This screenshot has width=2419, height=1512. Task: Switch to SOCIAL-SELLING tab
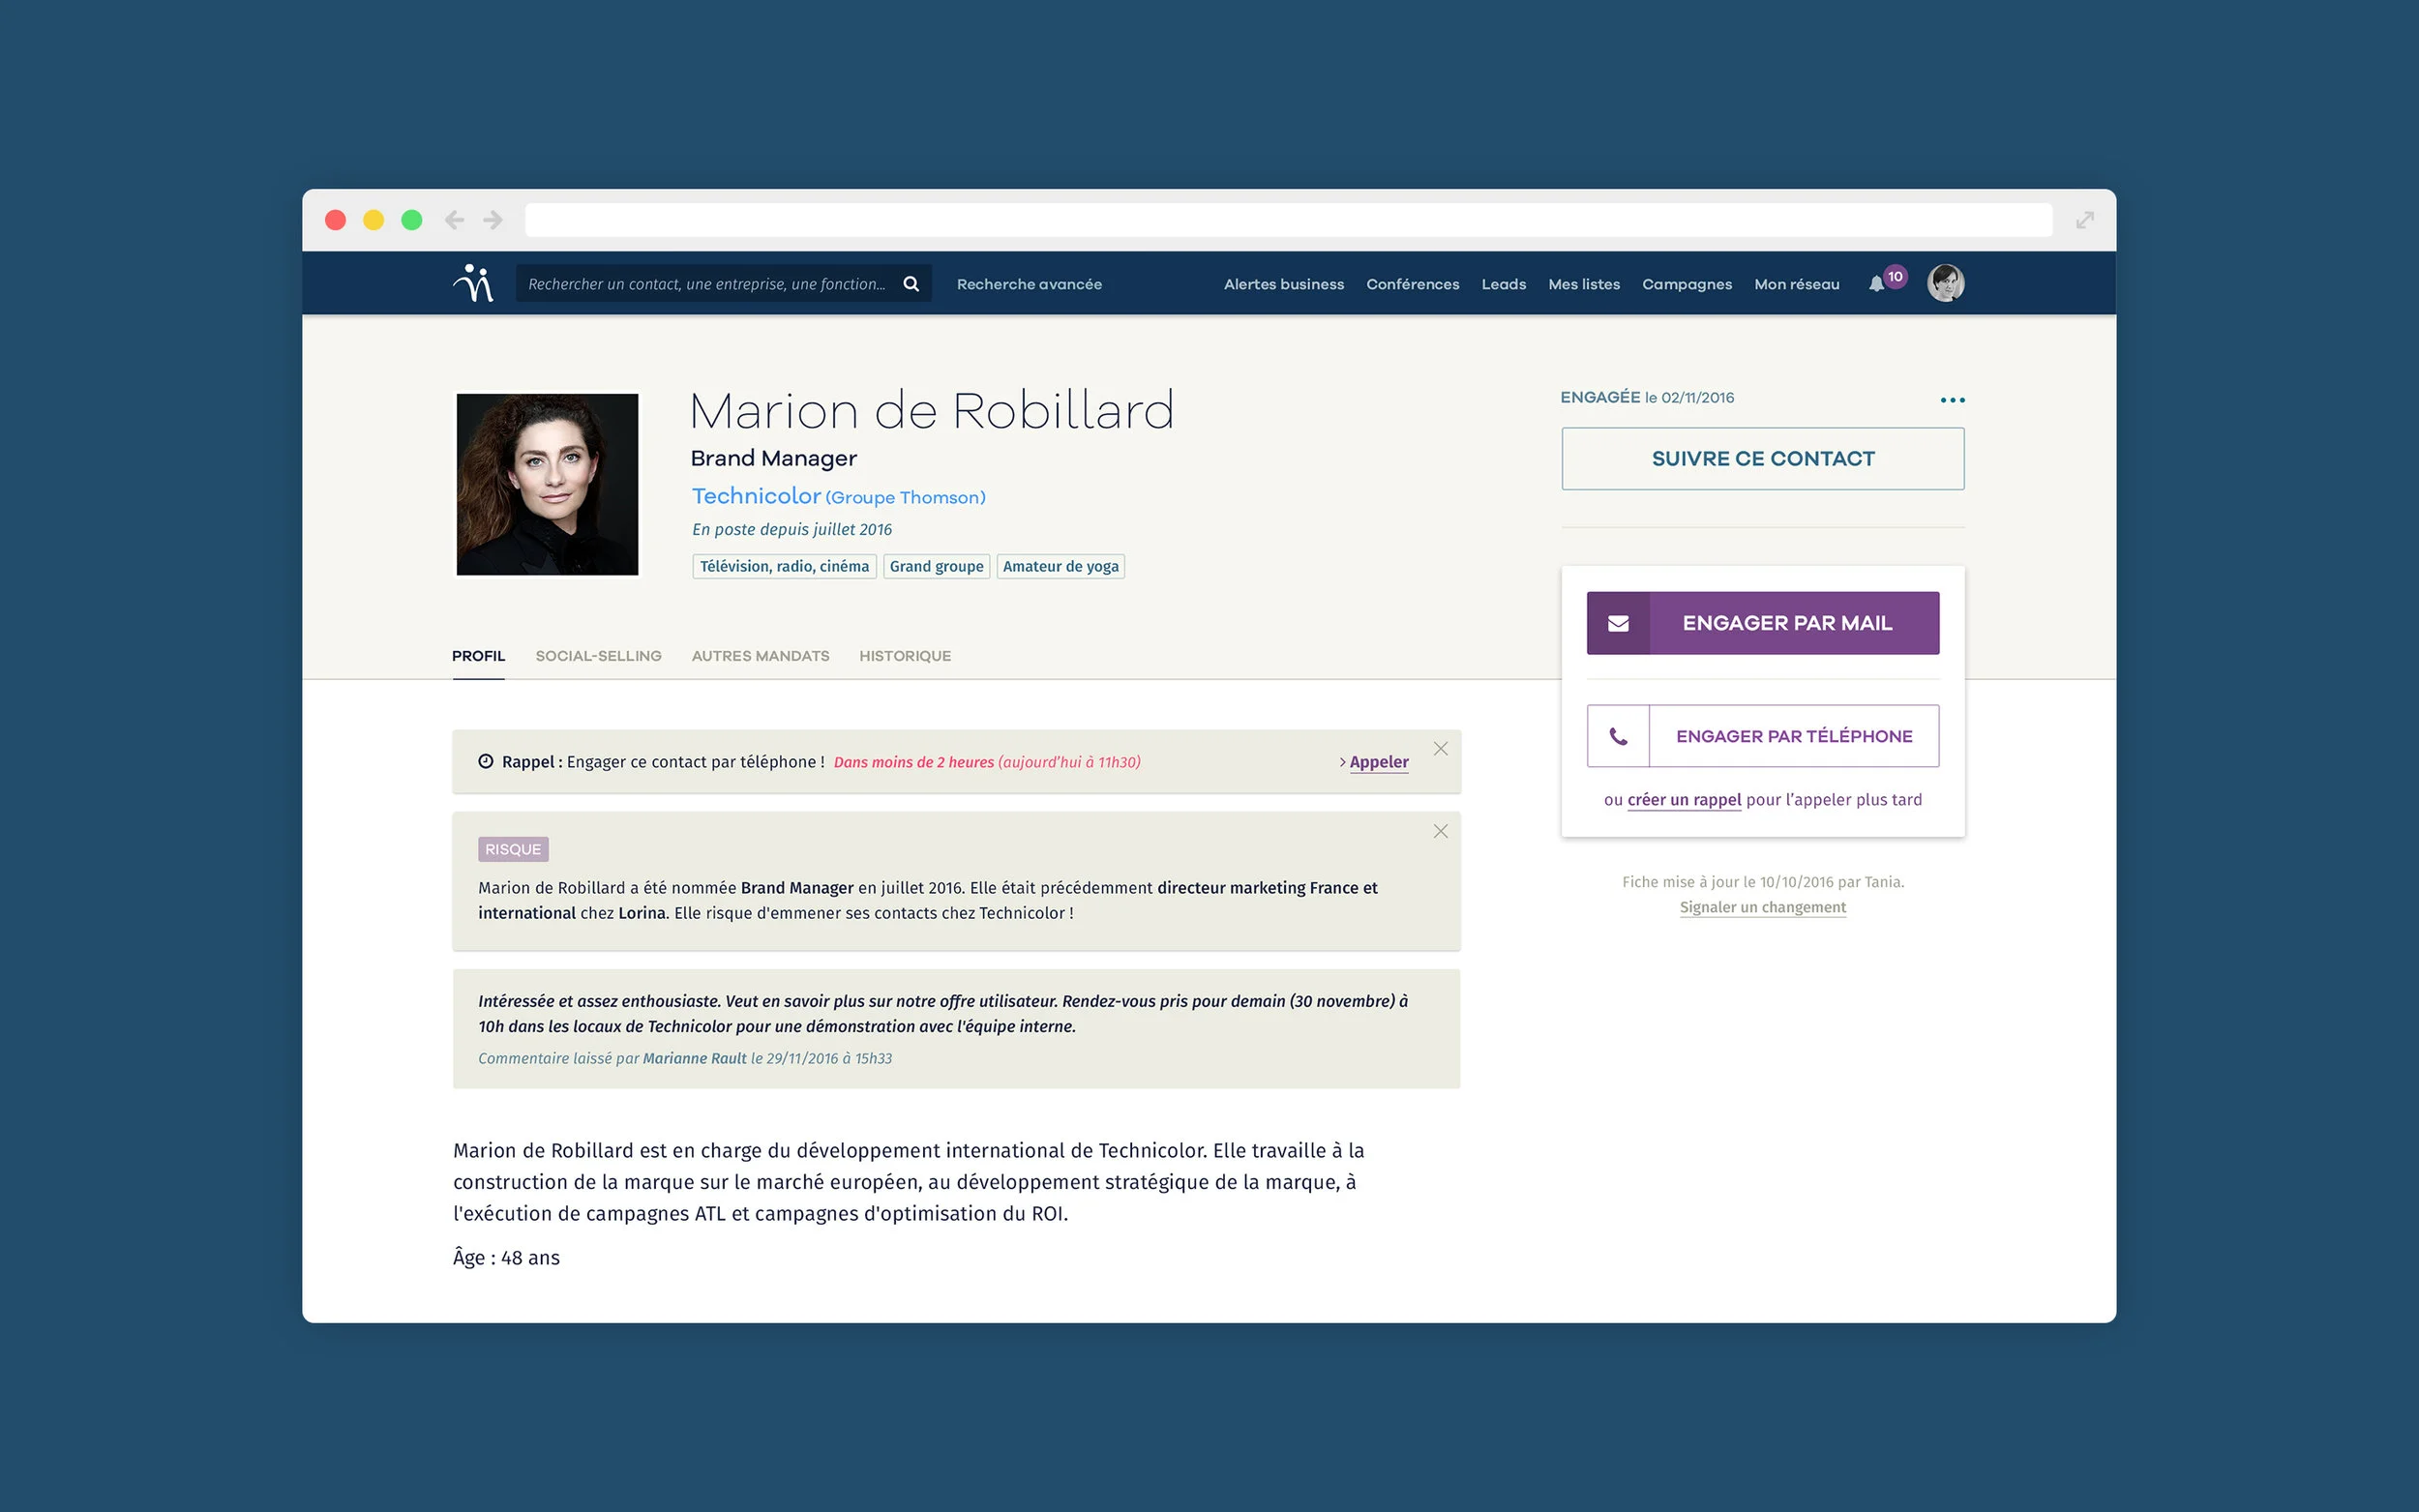(x=598, y=656)
